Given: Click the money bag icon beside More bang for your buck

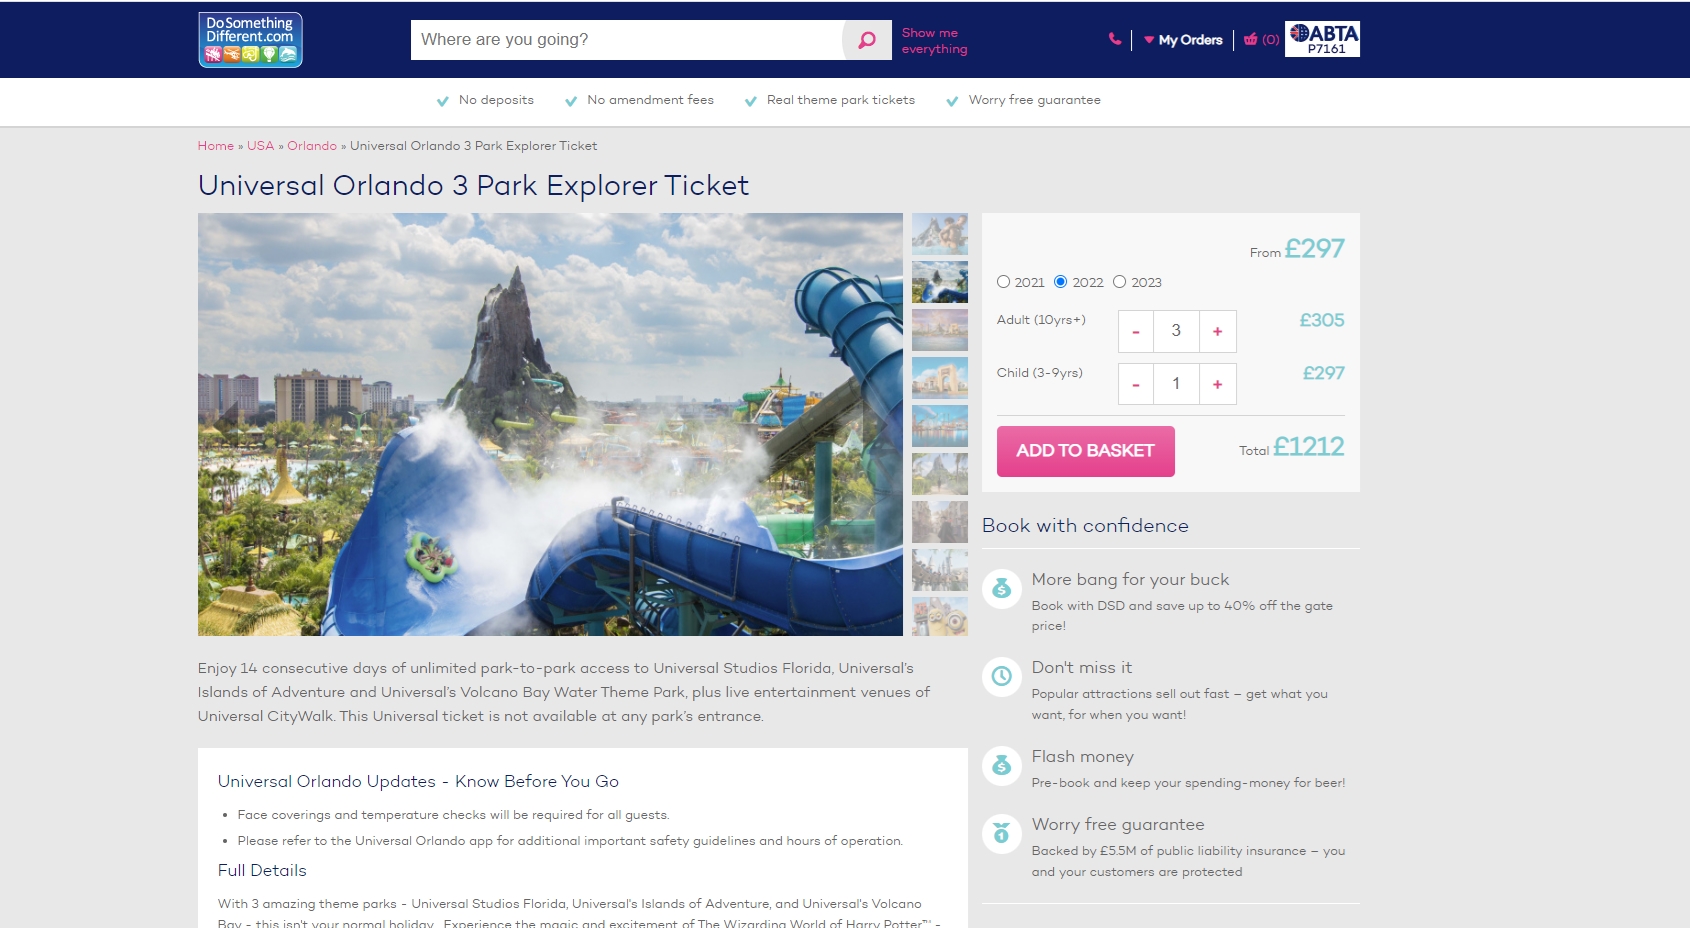Looking at the screenshot, I should tap(1001, 588).
